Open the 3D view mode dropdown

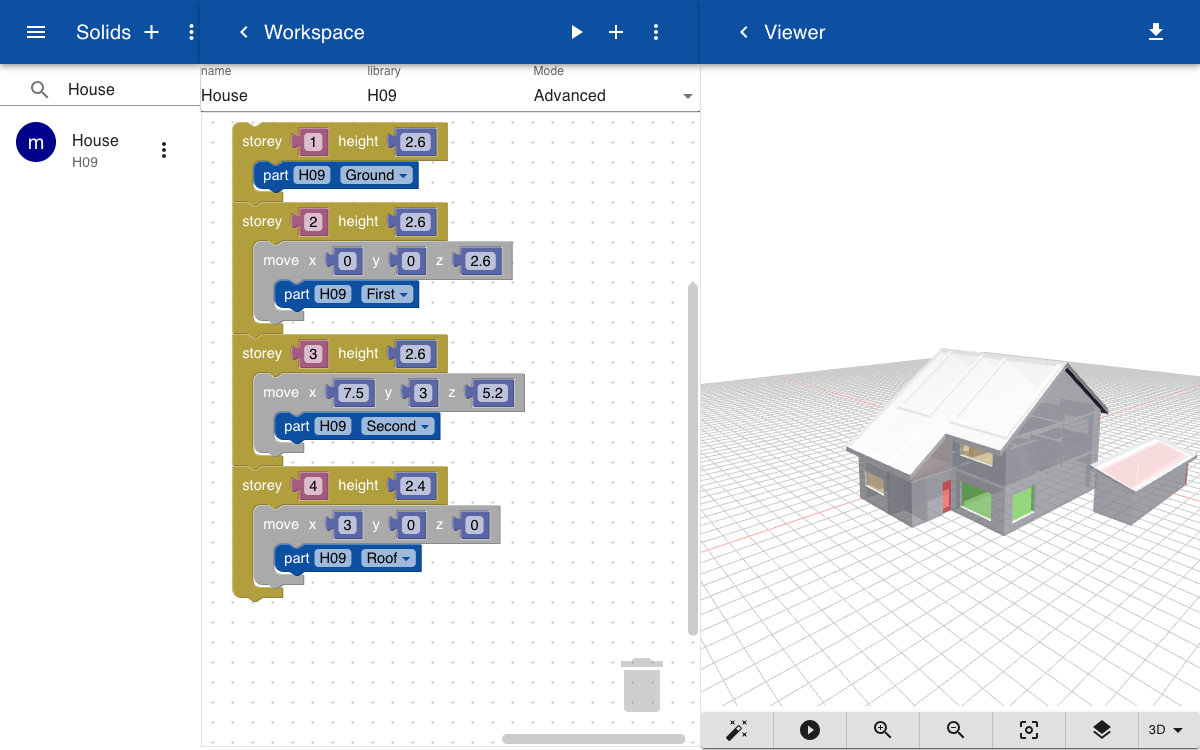click(x=1166, y=730)
